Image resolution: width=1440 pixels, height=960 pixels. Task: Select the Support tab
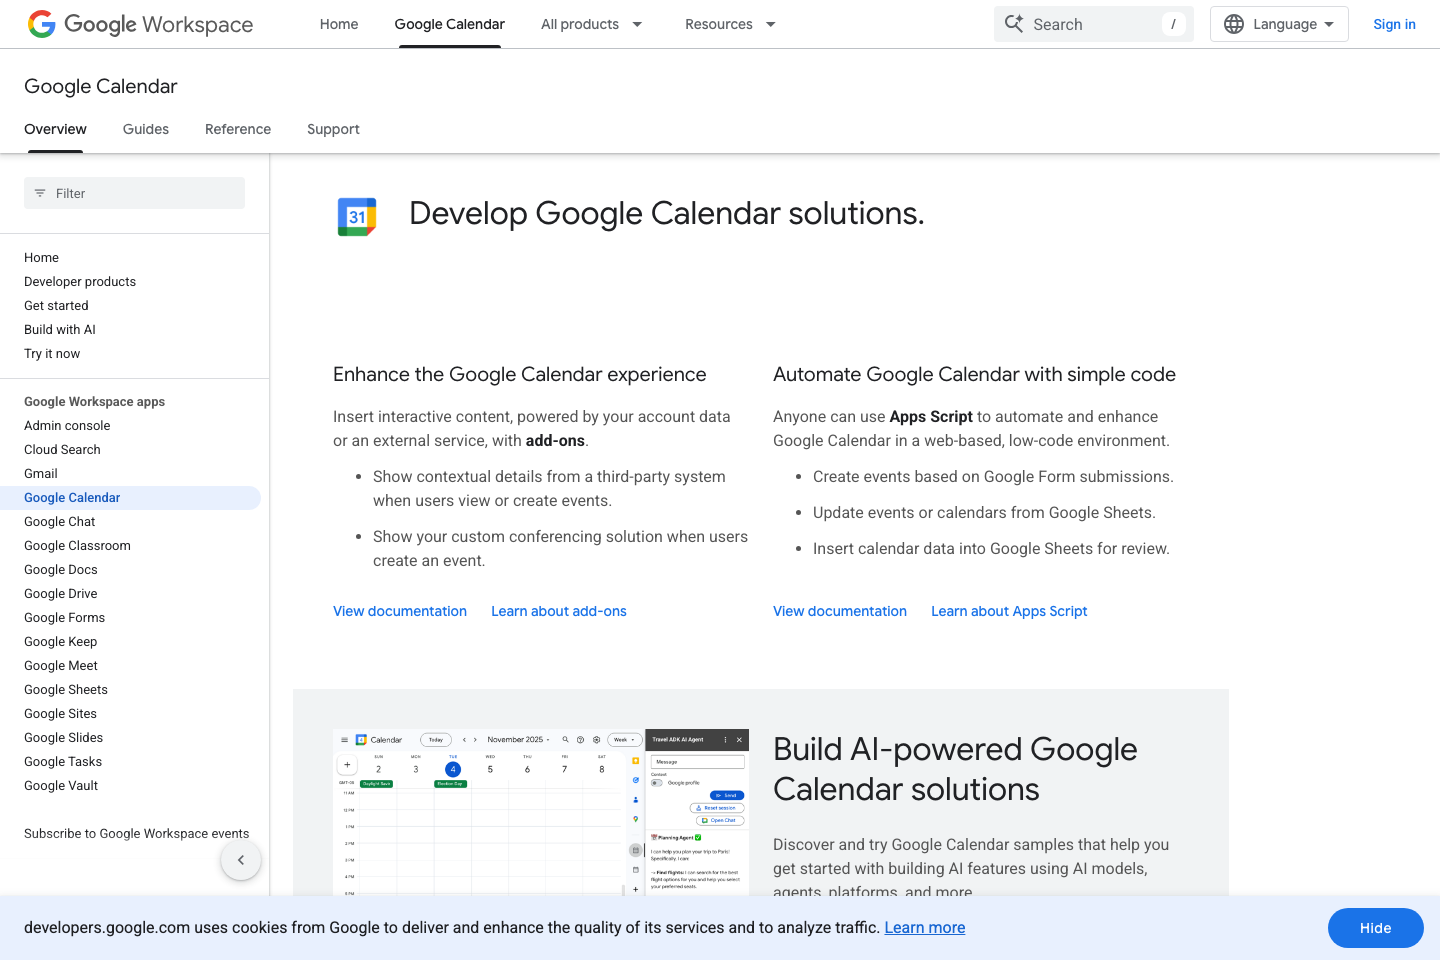tap(333, 129)
